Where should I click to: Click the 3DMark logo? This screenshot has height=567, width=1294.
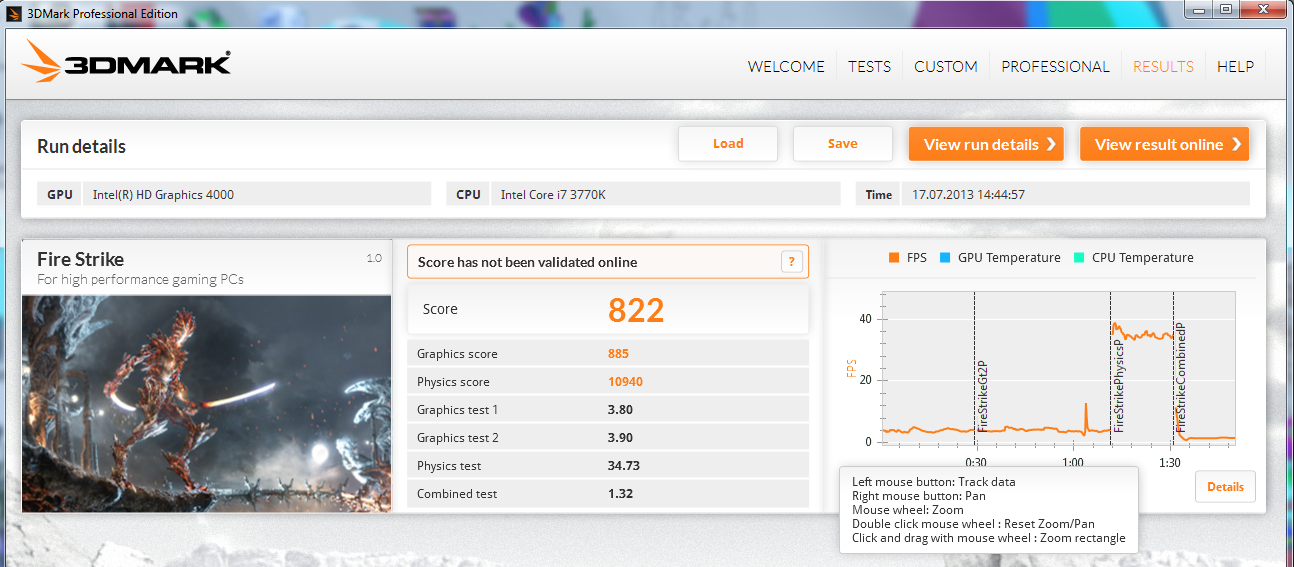pyautogui.click(x=127, y=63)
